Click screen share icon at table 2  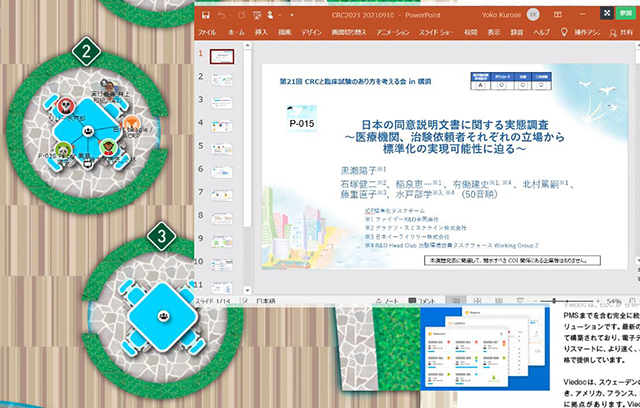tap(87, 164)
